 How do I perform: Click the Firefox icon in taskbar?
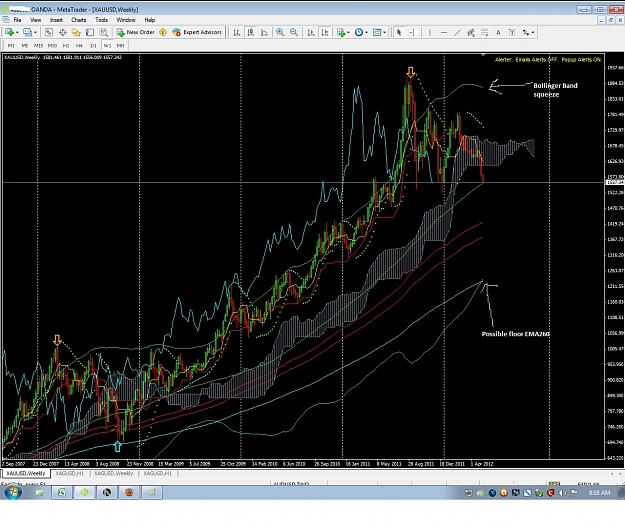point(129,493)
